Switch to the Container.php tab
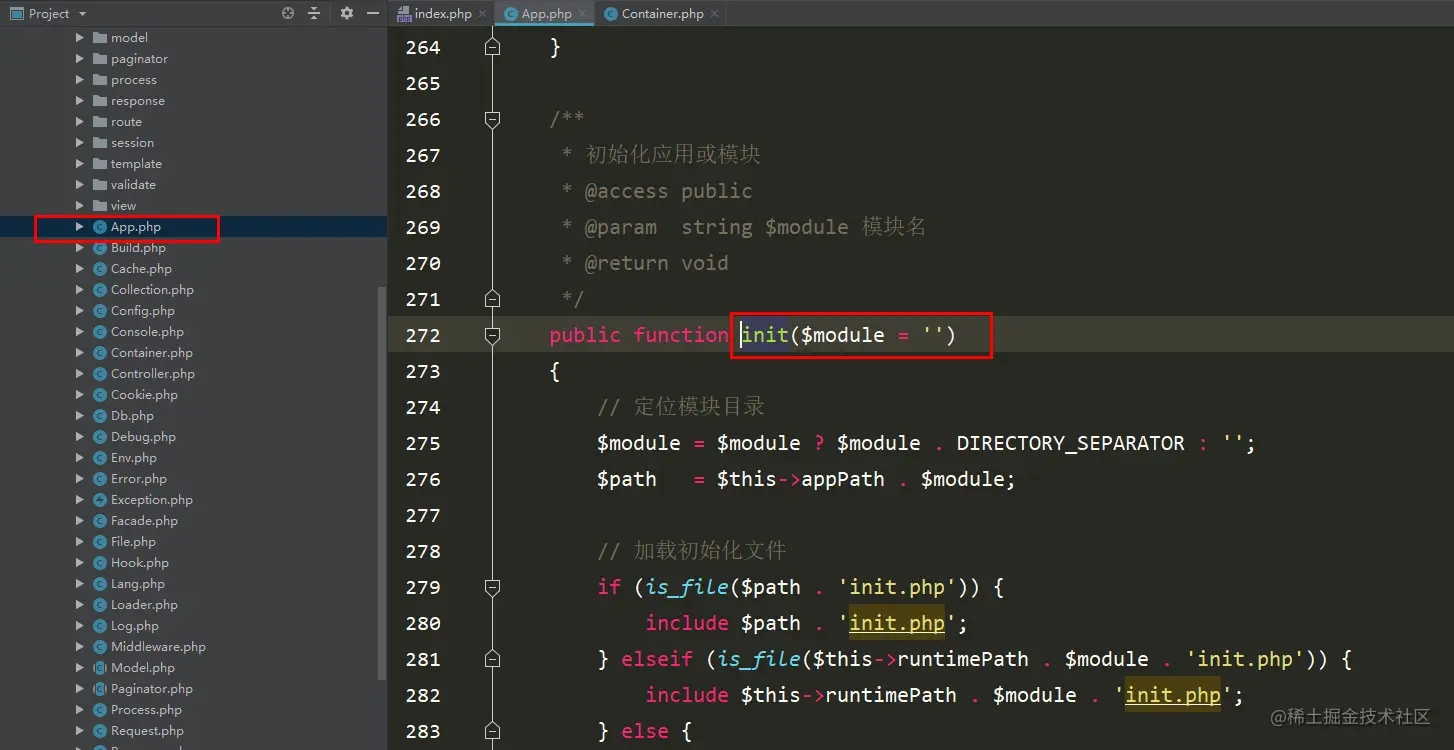This screenshot has height=750, width=1454. pos(662,14)
